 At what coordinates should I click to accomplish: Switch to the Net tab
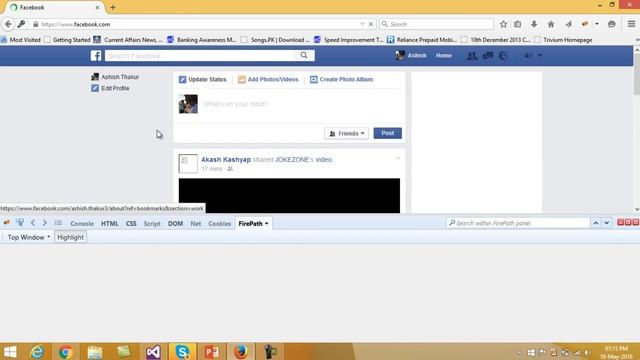tap(196, 224)
